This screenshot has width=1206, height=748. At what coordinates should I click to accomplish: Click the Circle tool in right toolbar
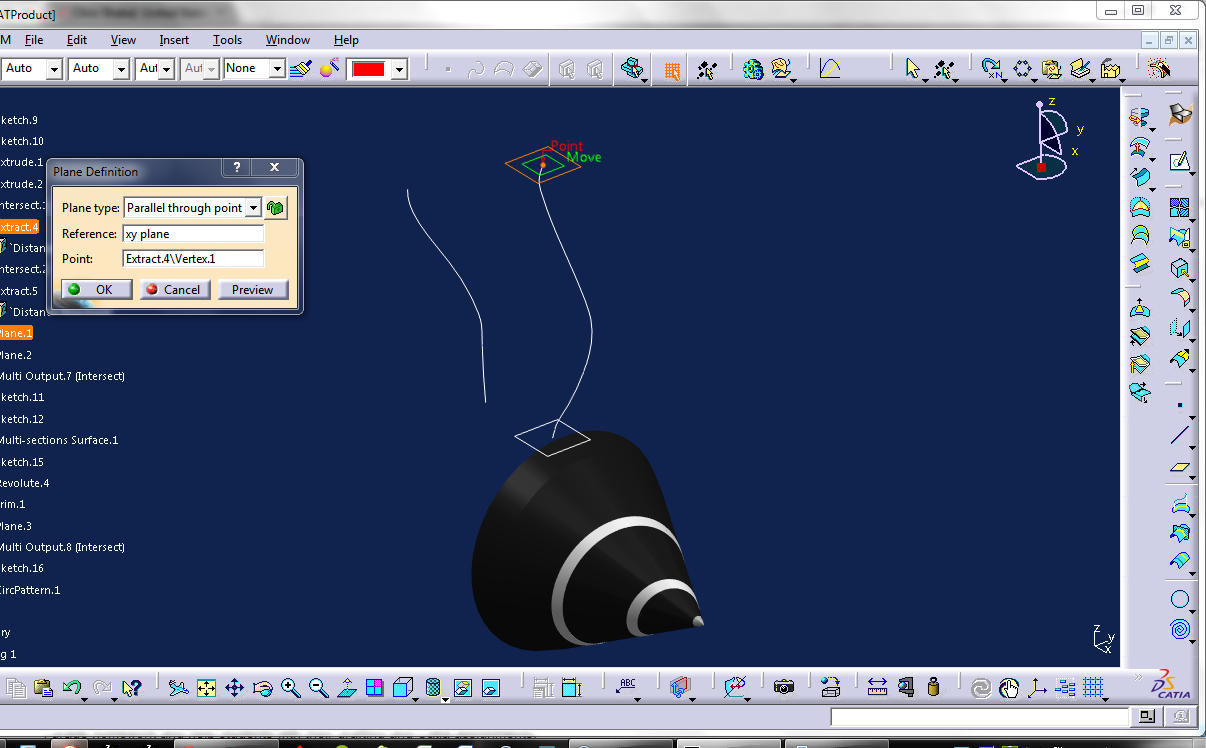tap(1180, 600)
